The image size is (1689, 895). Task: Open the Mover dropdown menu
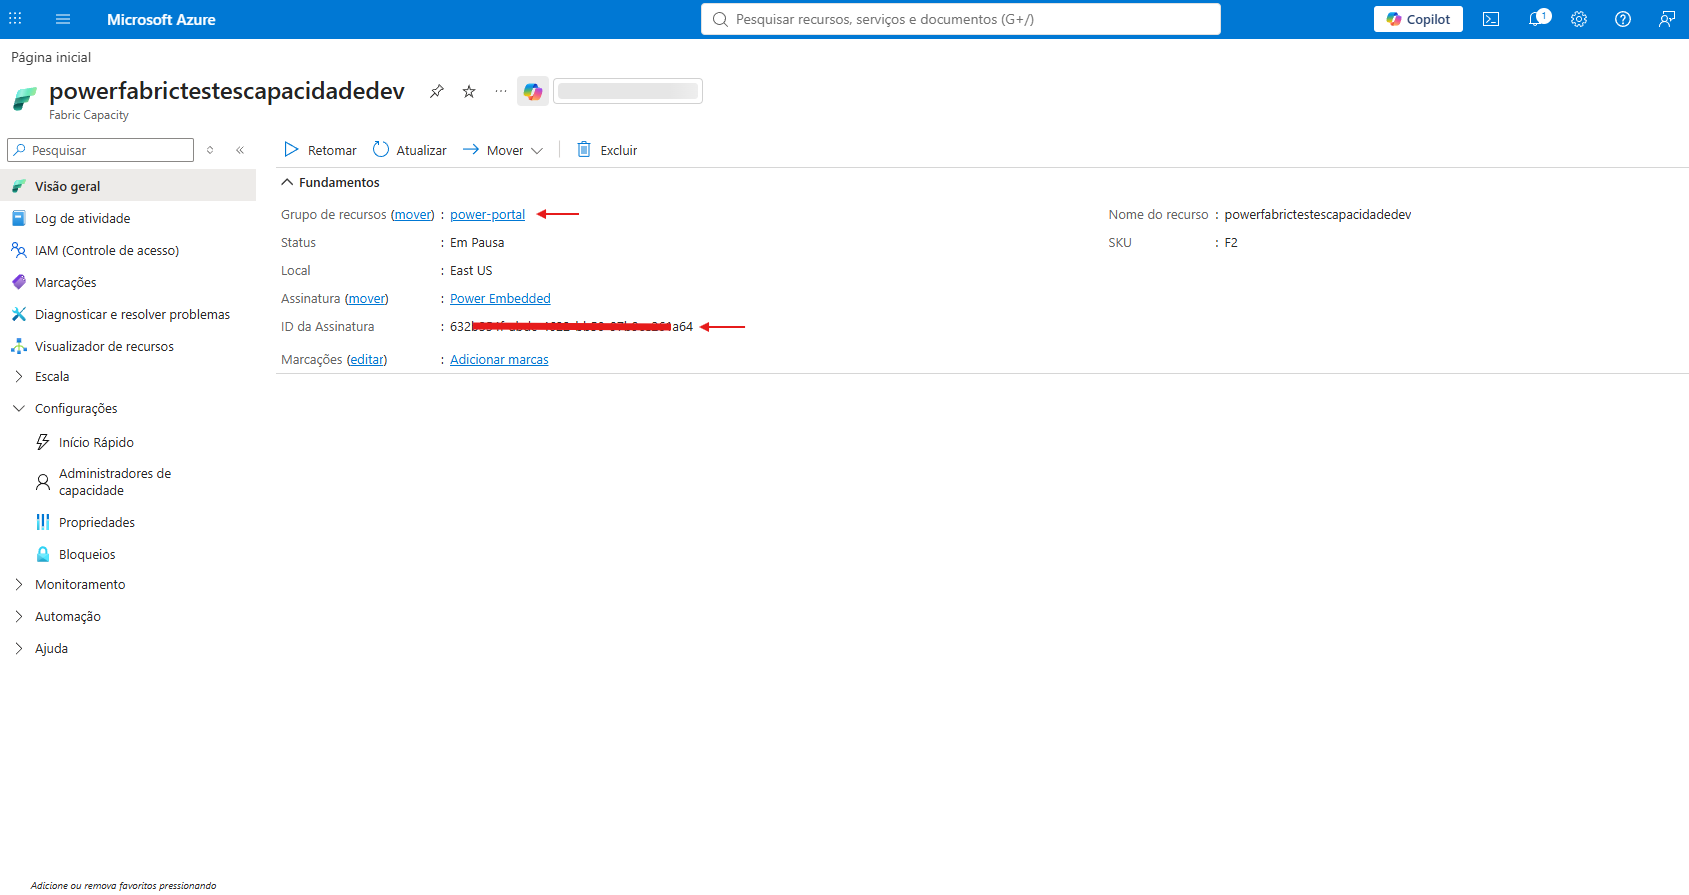click(503, 150)
